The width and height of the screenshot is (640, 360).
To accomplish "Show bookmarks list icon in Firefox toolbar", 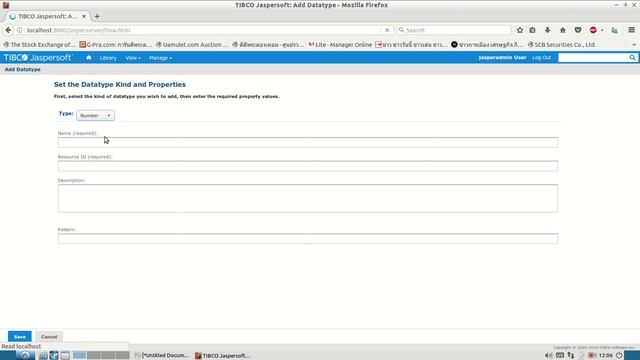I will click(532, 30).
